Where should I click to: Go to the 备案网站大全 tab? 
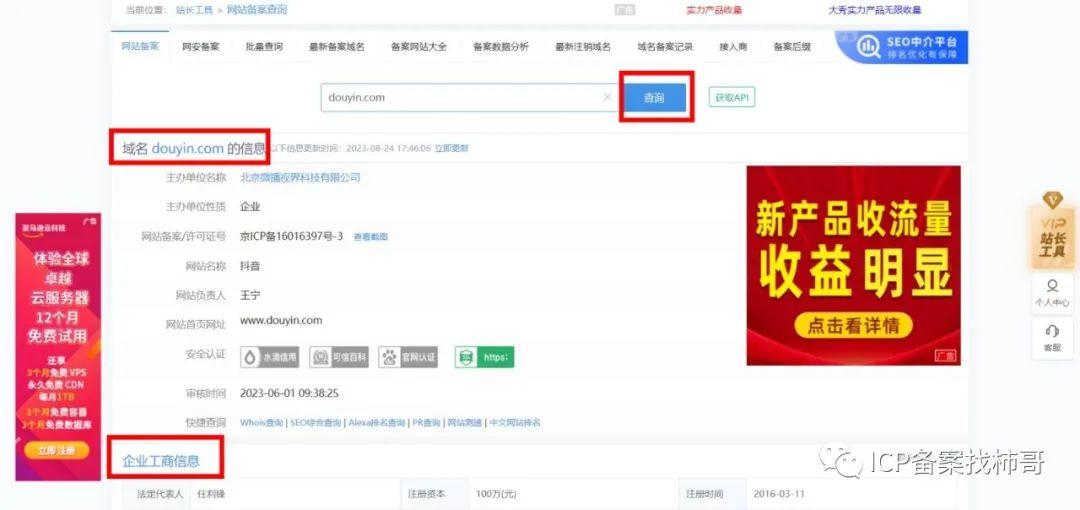pos(419,47)
